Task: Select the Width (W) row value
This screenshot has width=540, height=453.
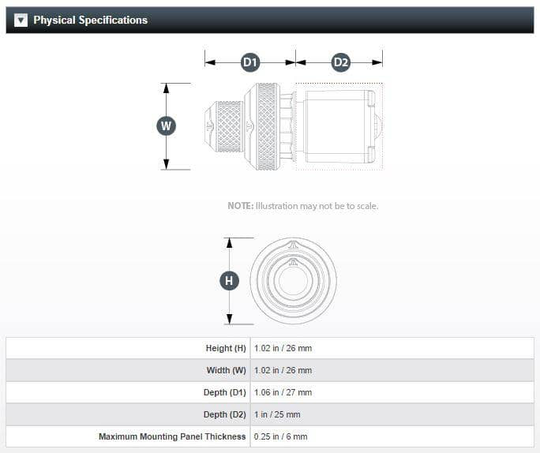Action: [x=283, y=370]
